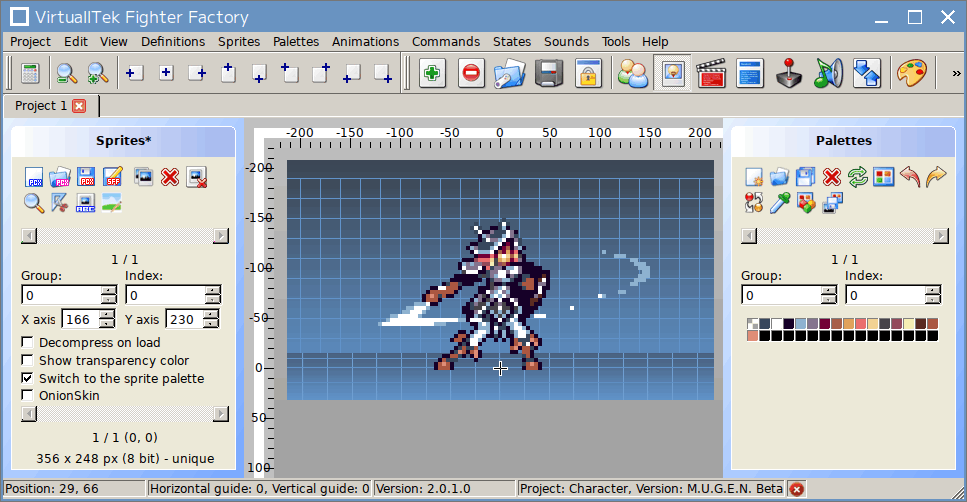Save sprite as PCX file
This screenshot has height=502, width=967.
click(x=86, y=177)
